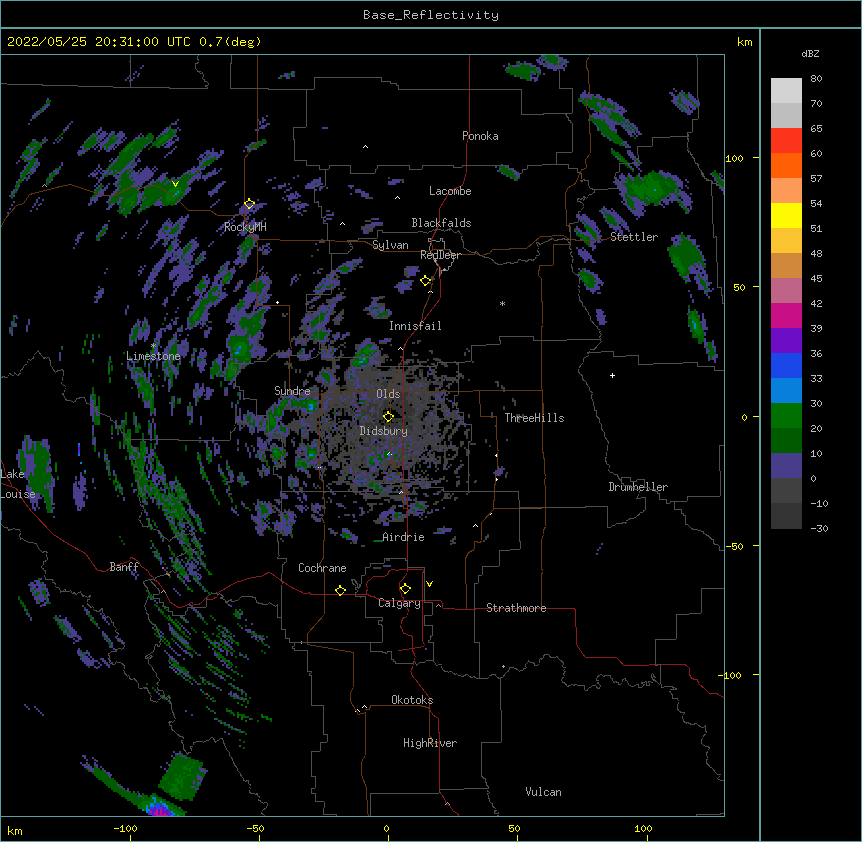The height and width of the screenshot is (842, 862).
Task: Click the yellow diamond marker south of RedDeer
Action: tap(426, 281)
